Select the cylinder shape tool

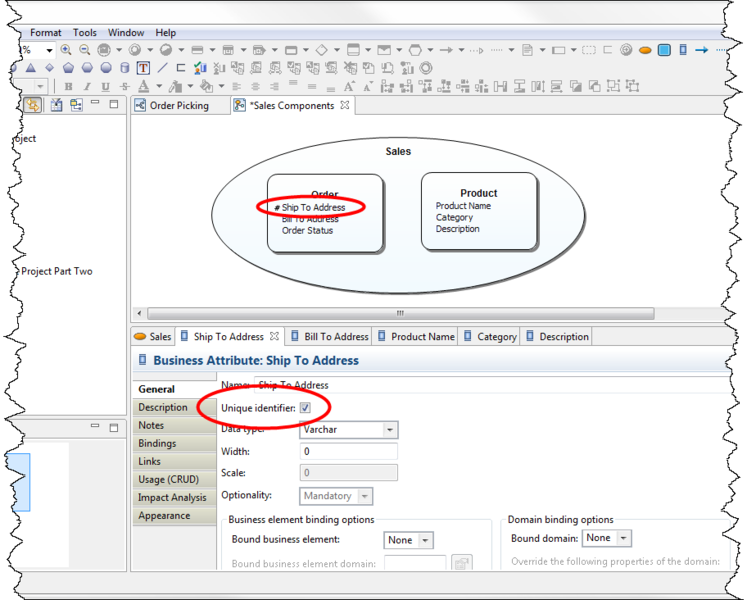pyautogui.click(x=124, y=68)
